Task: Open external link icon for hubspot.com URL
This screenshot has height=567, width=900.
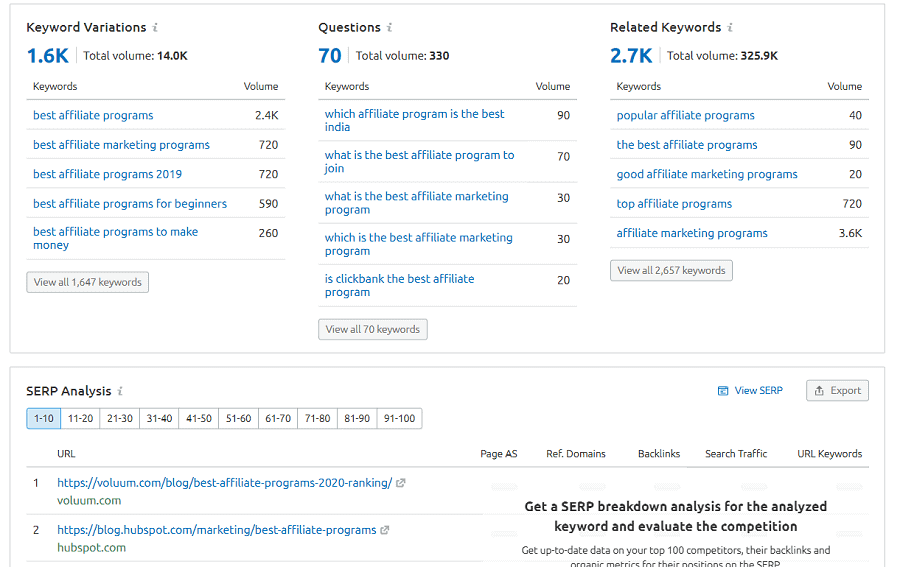Action: (x=385, y=530)
